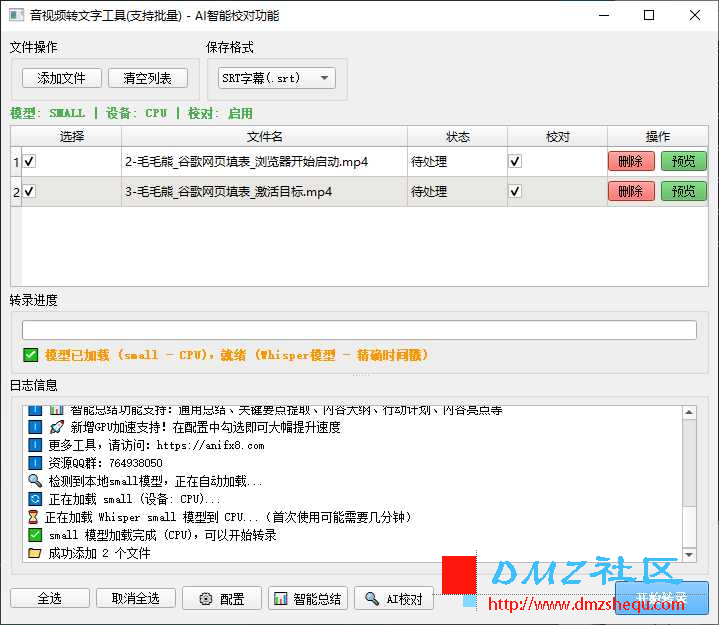The width and height of the screenshot is (719, 625).
Task: Click the 全选 button
Action: [x=49, y=599]
